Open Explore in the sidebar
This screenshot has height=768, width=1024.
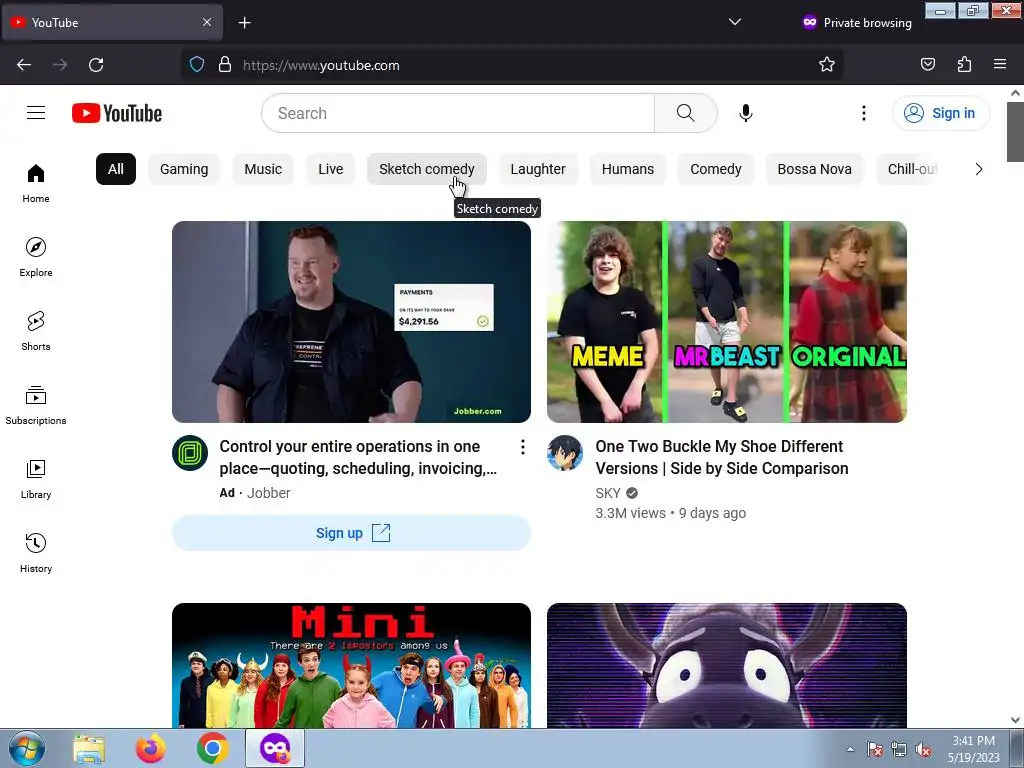(36, 257)
